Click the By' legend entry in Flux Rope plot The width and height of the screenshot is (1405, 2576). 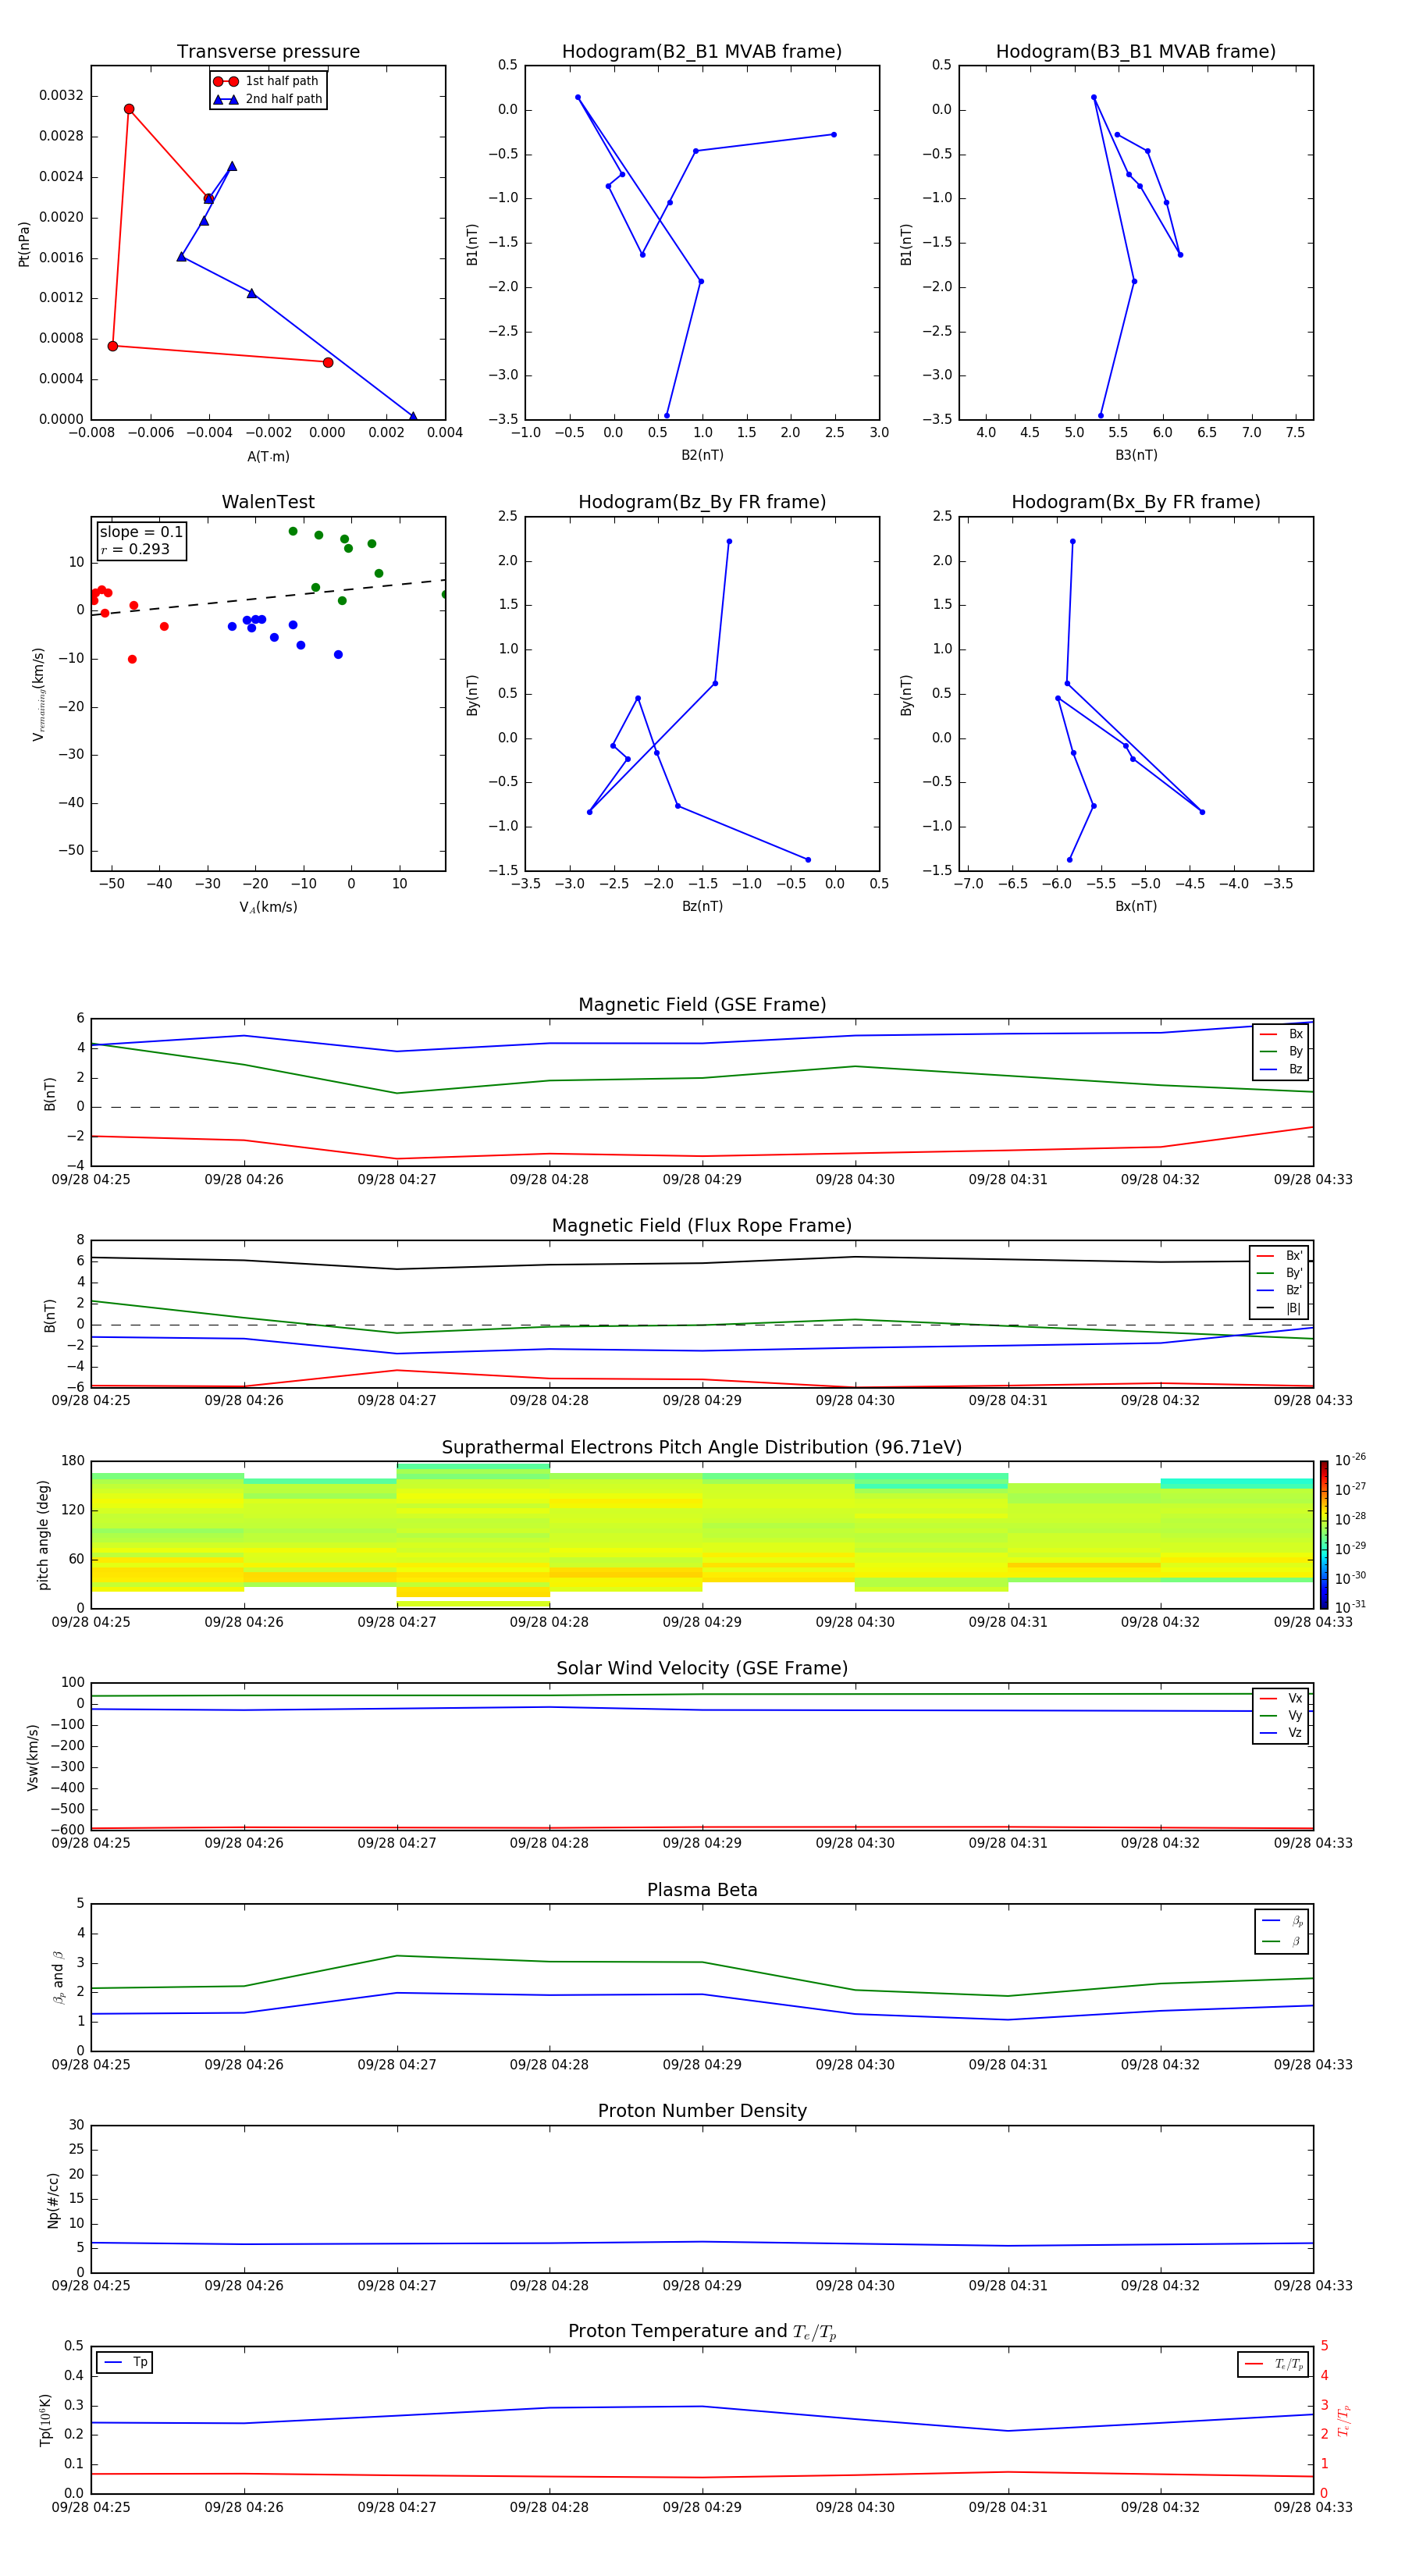[1279, 1273]
